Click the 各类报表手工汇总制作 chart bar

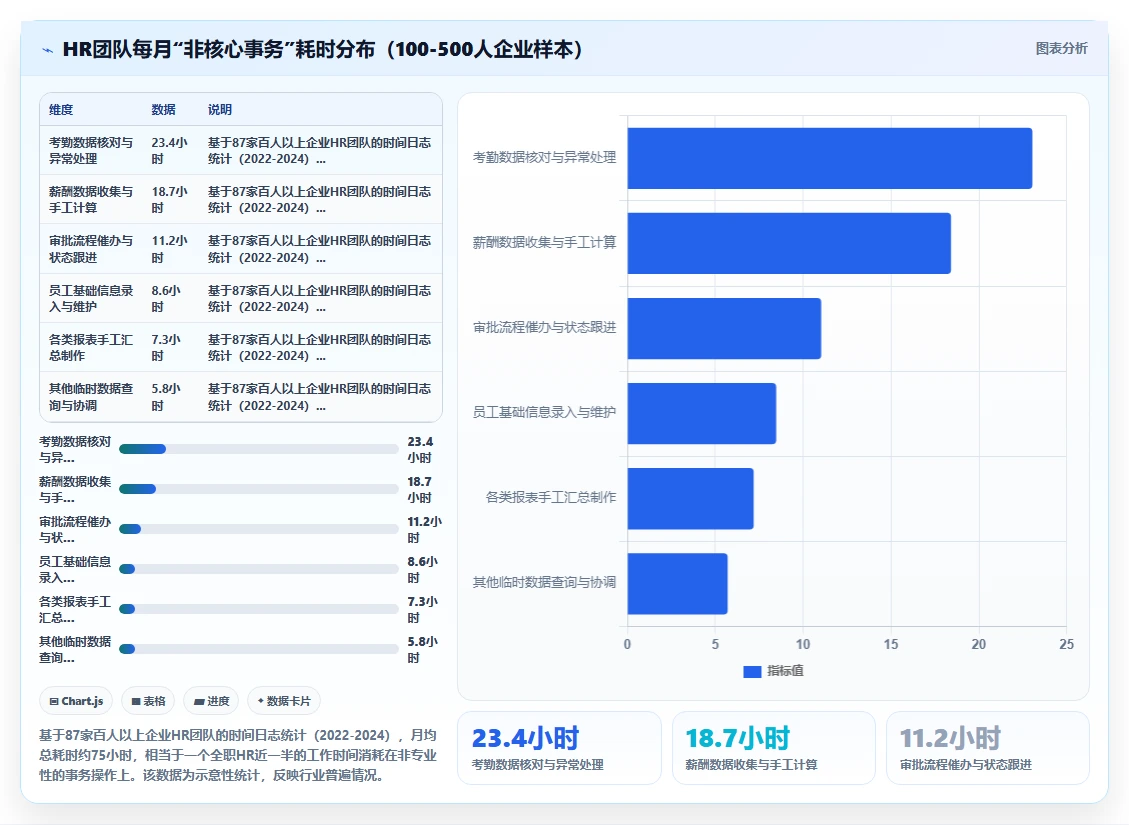(x=691, y=498)
